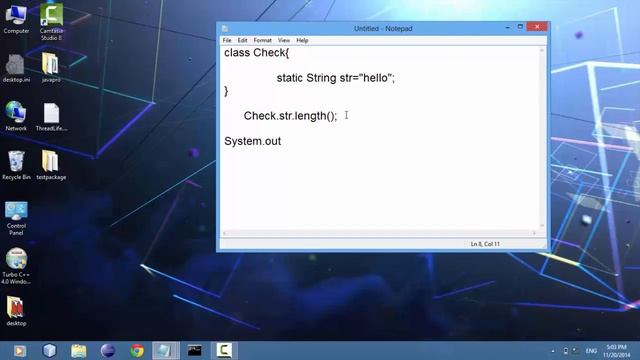Select the Control Panel desktop icon
640x360 pixels.
click(x=16, y=218)
